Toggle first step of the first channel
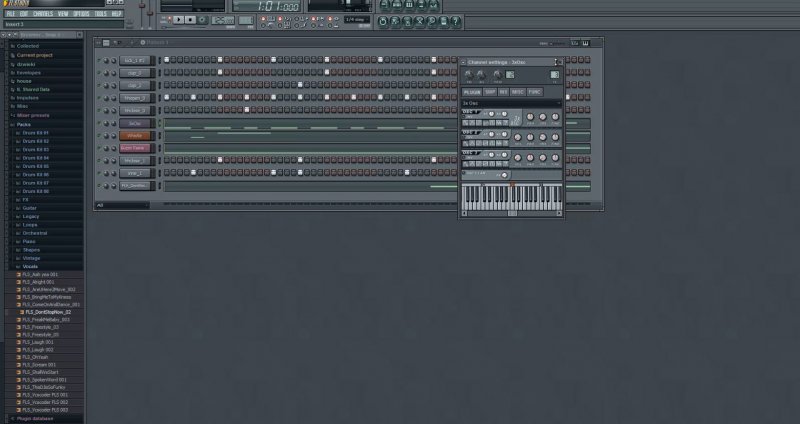800x424 pixels. point(167,60)
